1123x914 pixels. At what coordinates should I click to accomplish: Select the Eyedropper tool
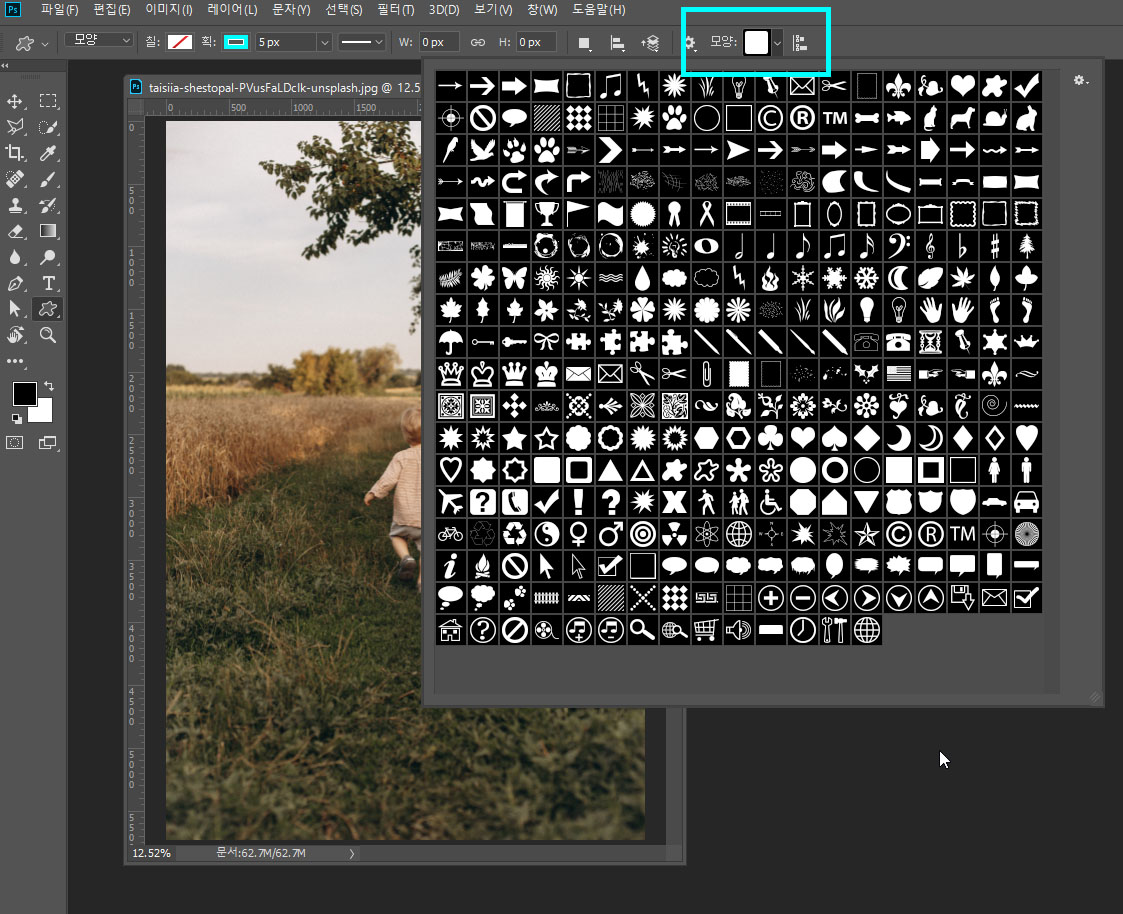tap(48, 153)
